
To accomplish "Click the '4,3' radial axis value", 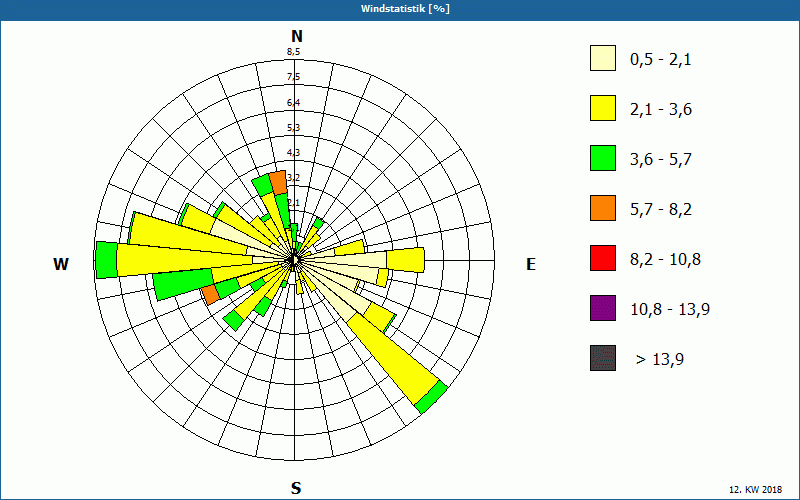I will pos(293,153).
